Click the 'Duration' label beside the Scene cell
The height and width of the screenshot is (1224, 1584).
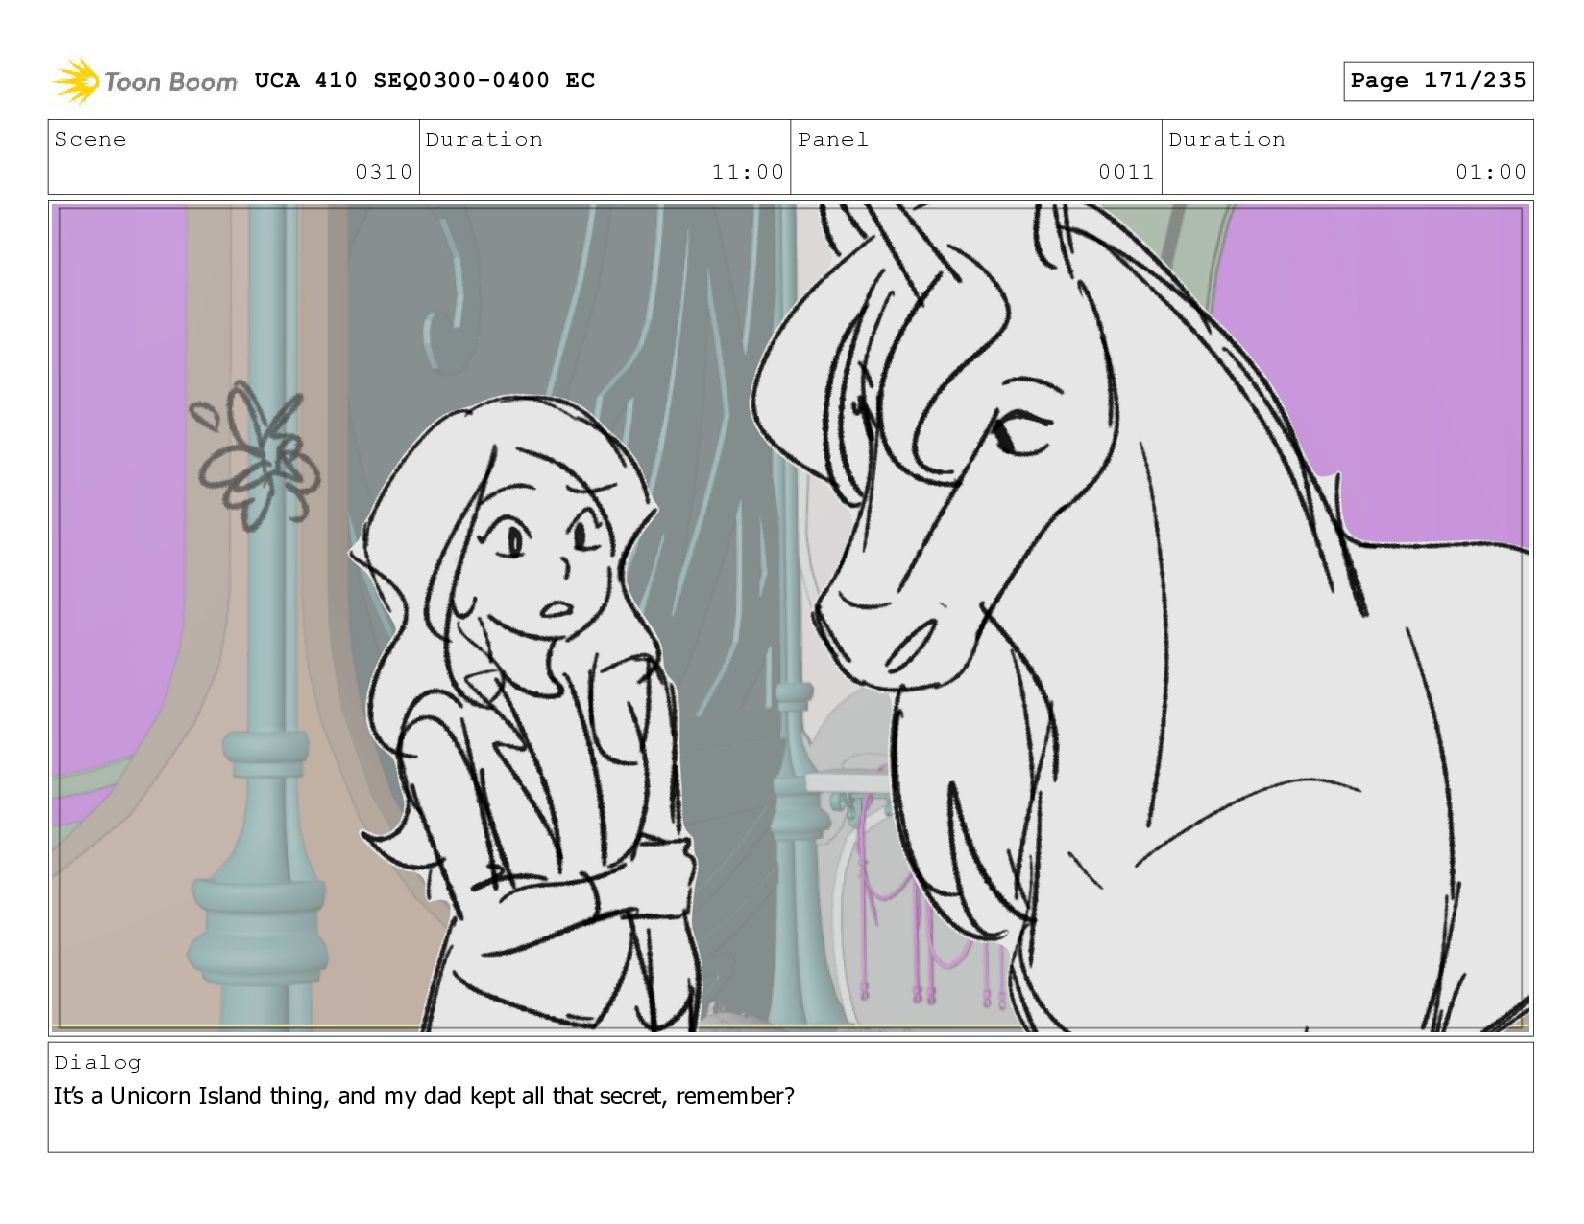pos(484,140)
